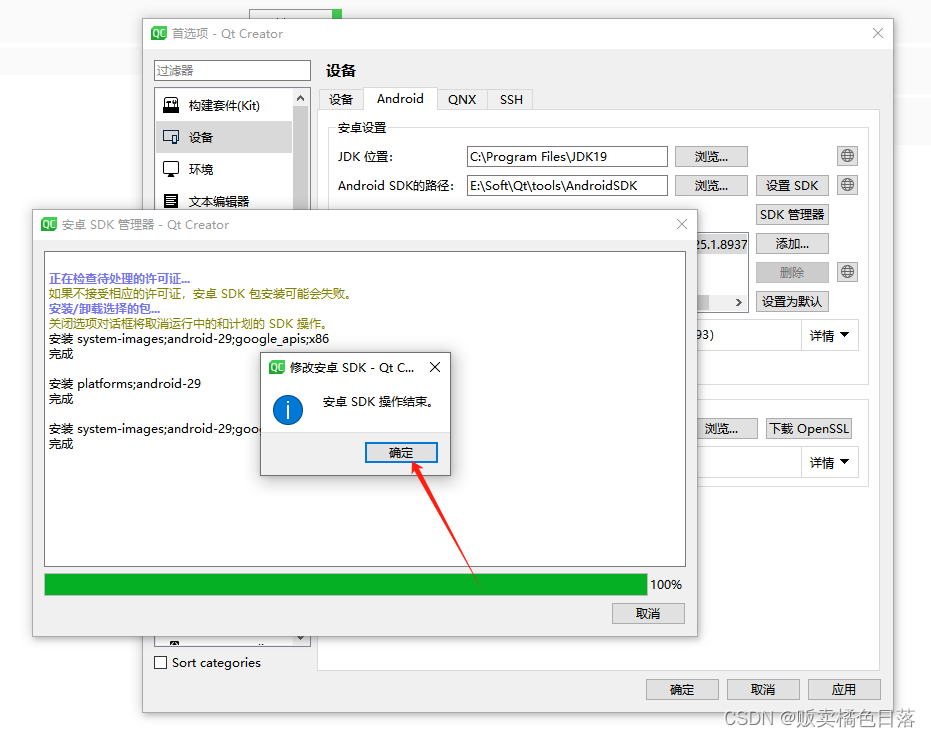The width and height of the screenshot is (931, 737).
Task: Click globe icon next to 删除 button
Action: [x=847, y=271]
